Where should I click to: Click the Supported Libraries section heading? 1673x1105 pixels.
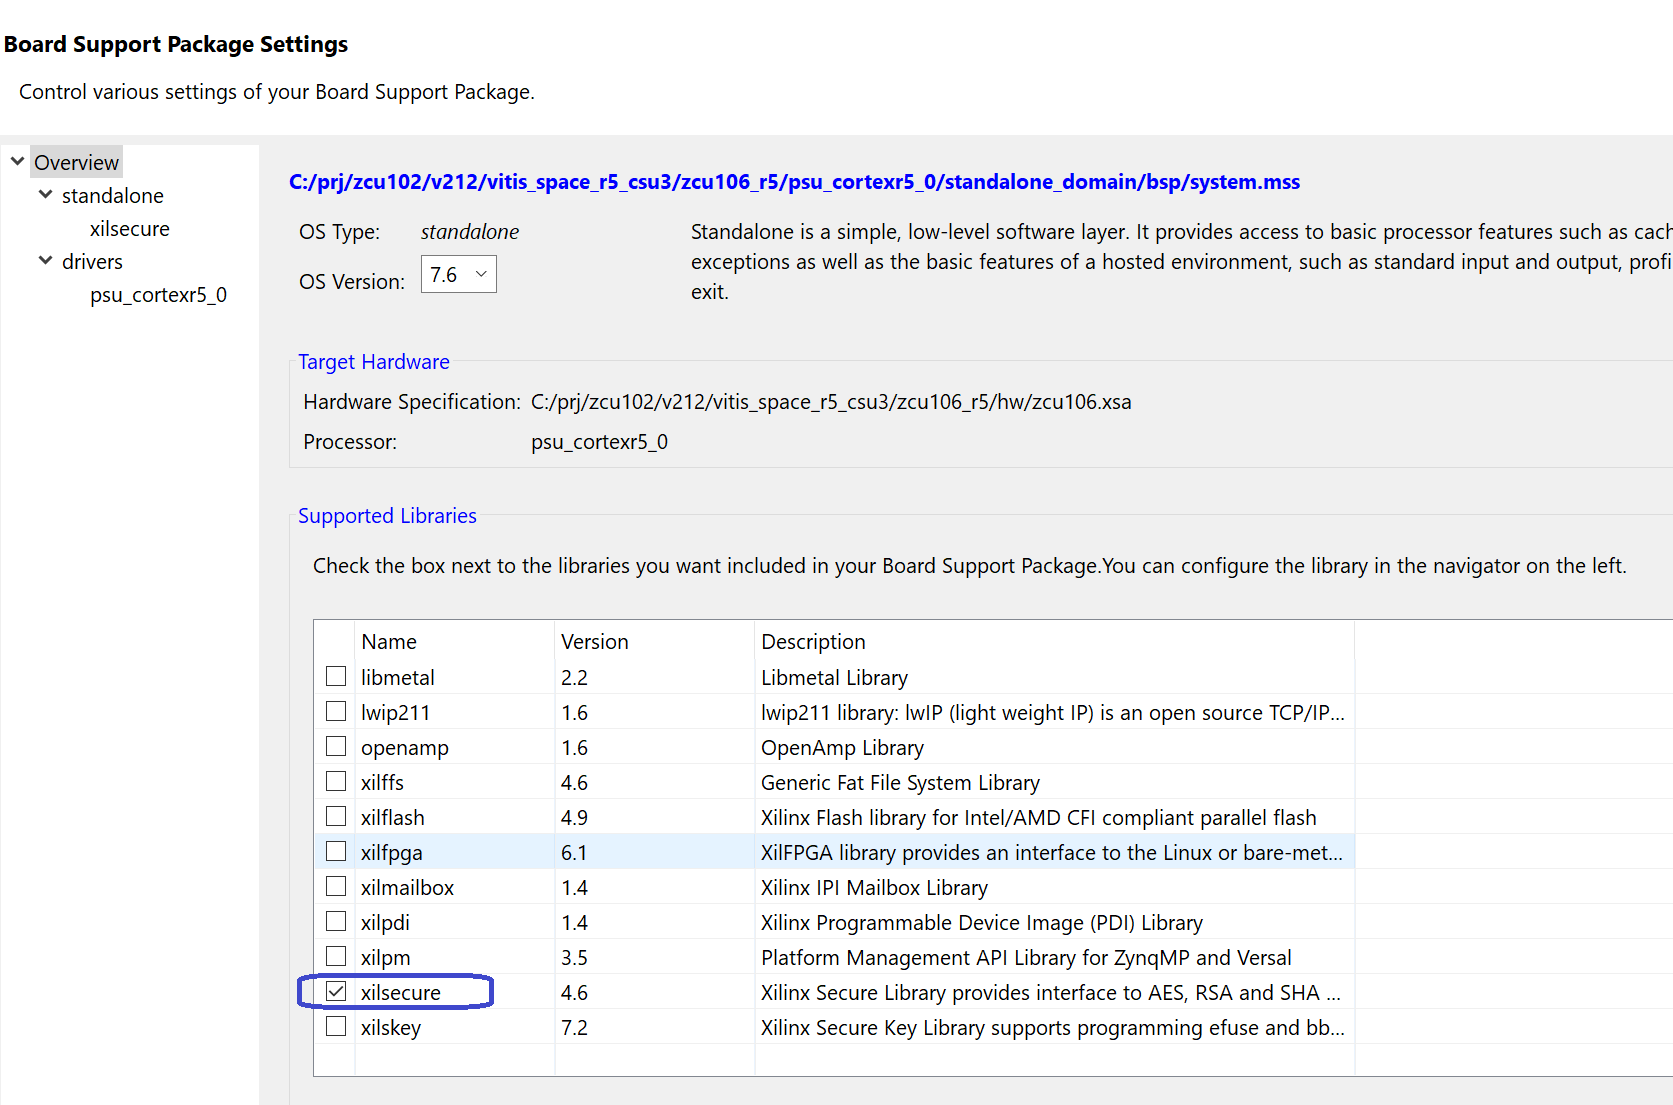[387, 516]
